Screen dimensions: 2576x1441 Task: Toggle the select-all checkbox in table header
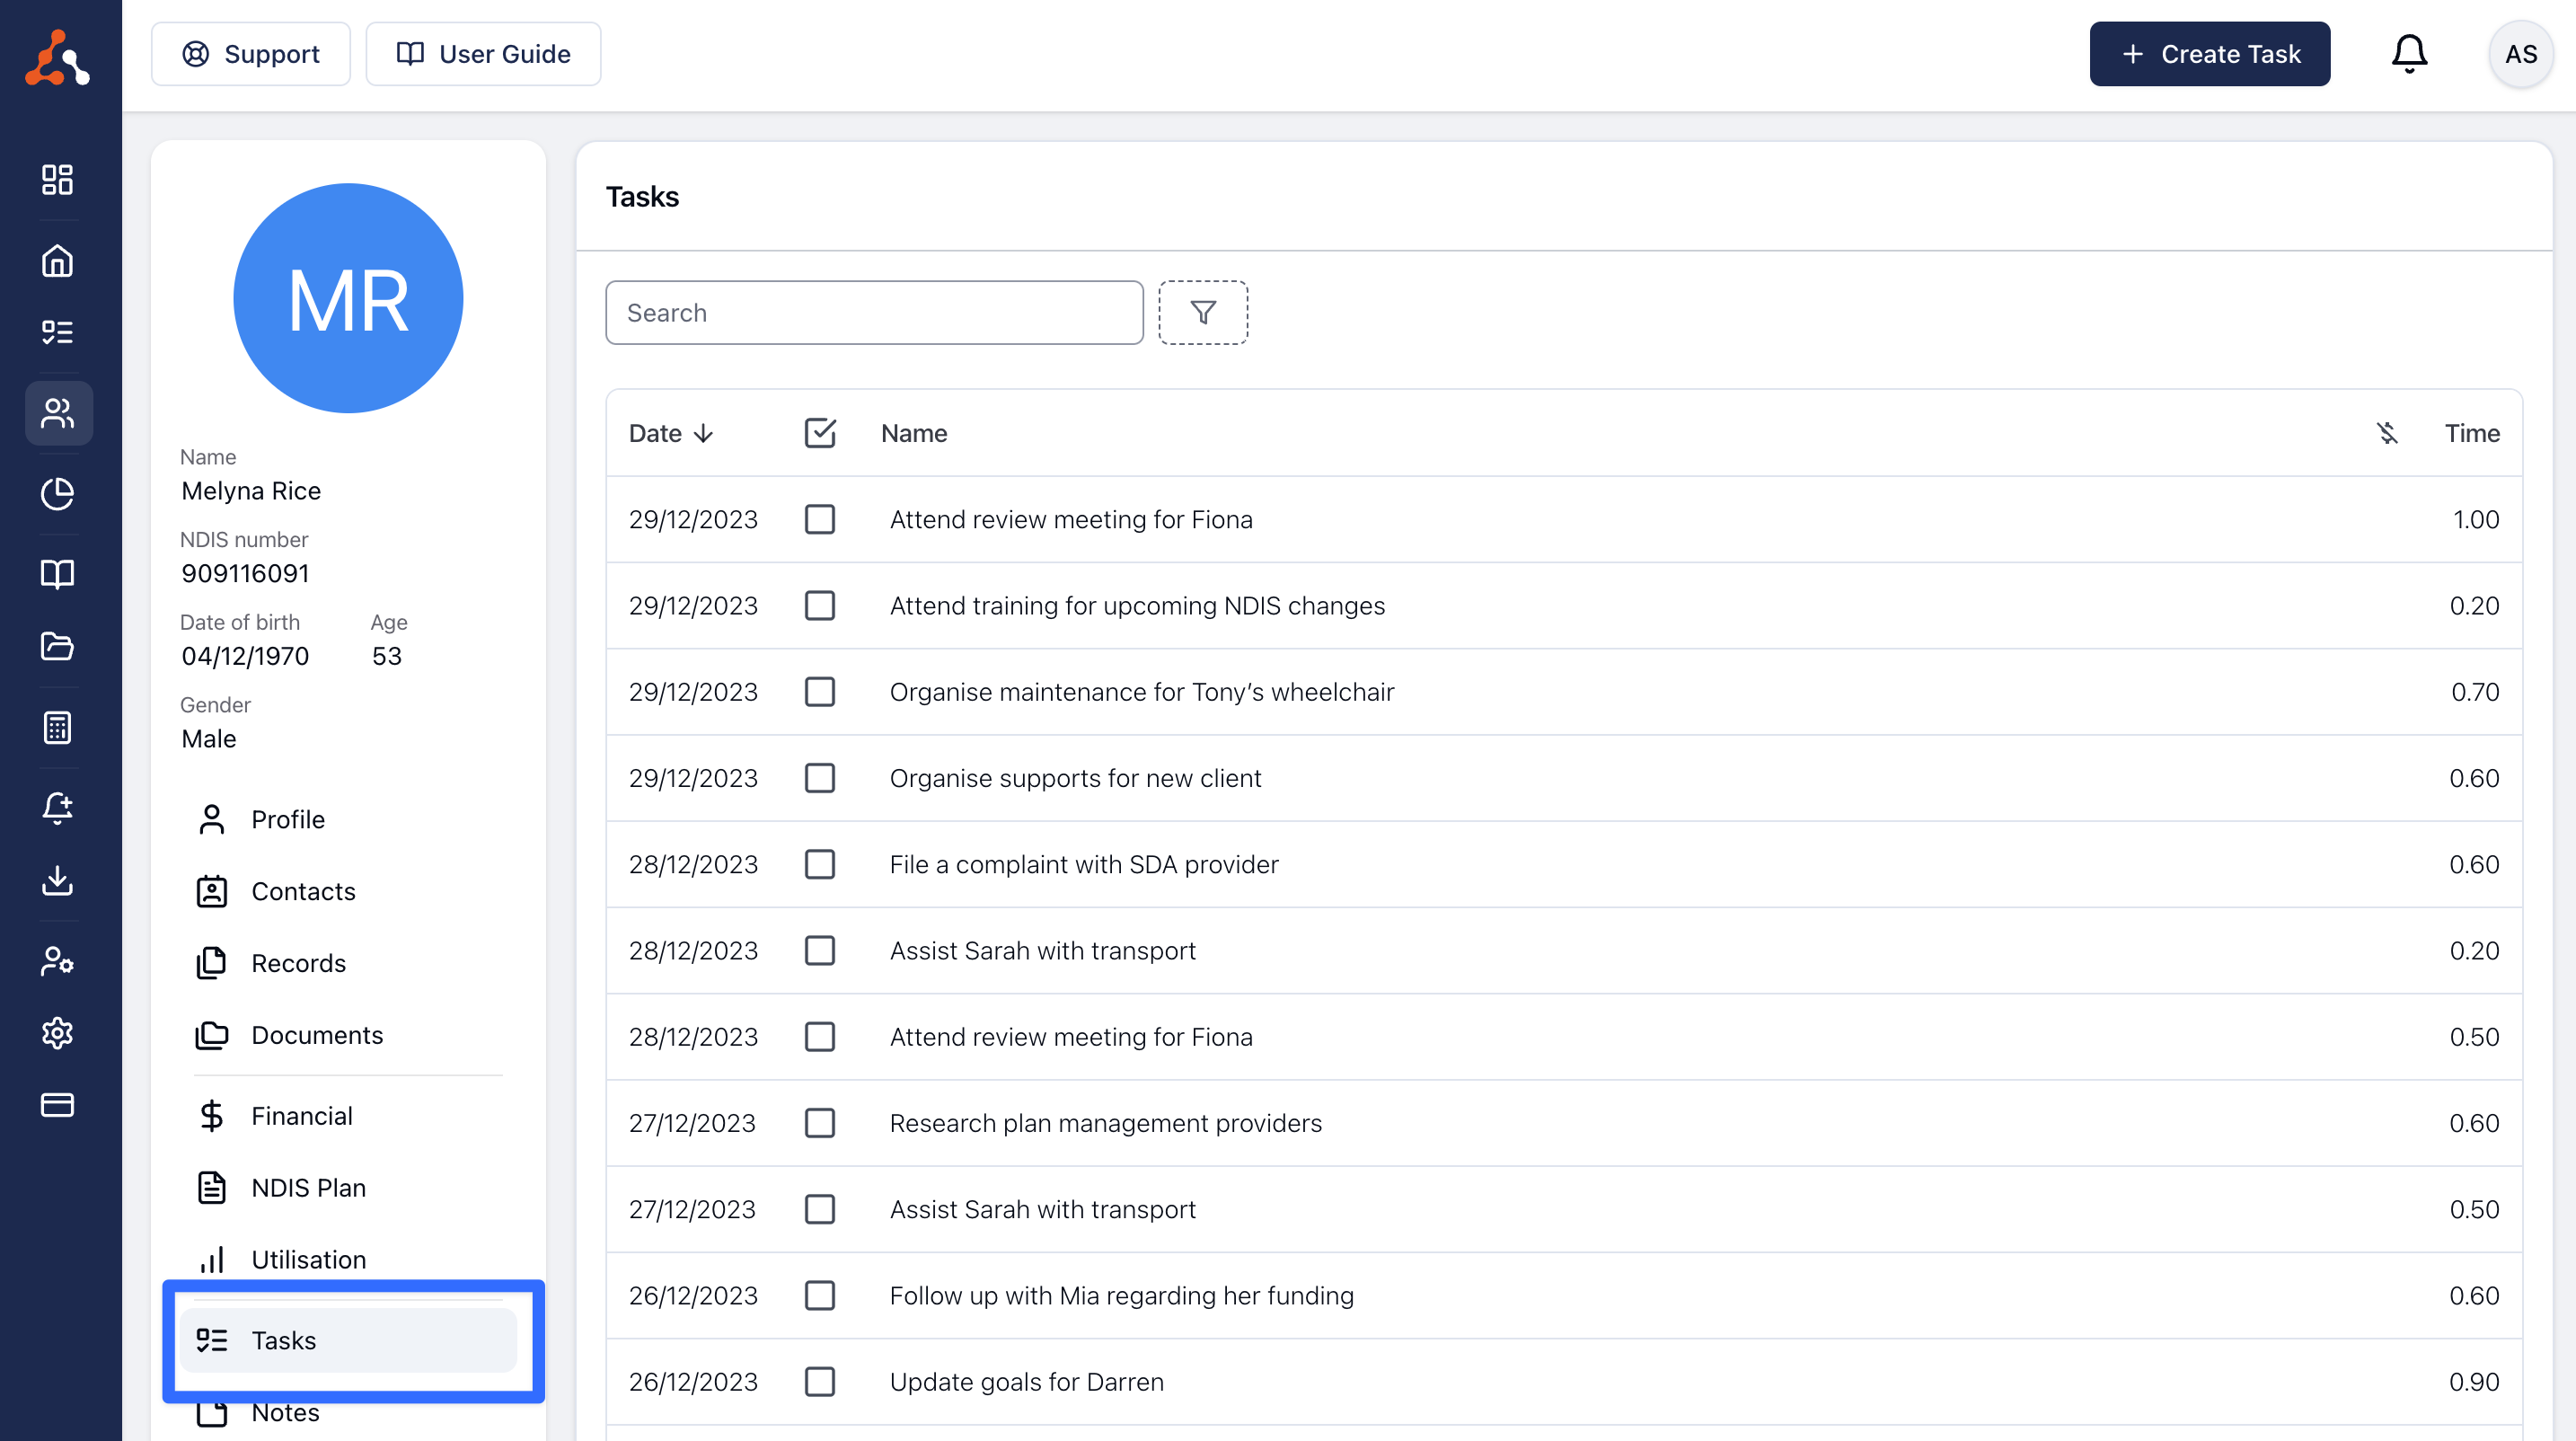coord(819,433)
